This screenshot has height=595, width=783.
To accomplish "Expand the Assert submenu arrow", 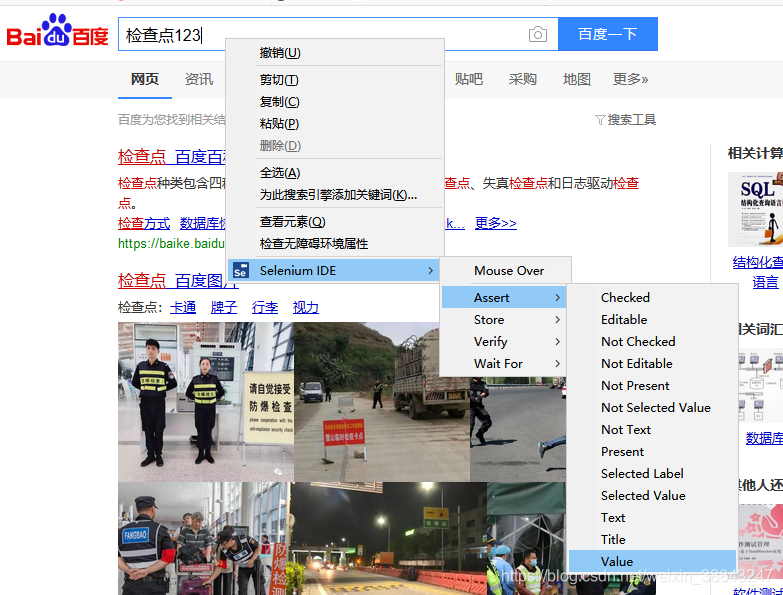I will point(558,298).
